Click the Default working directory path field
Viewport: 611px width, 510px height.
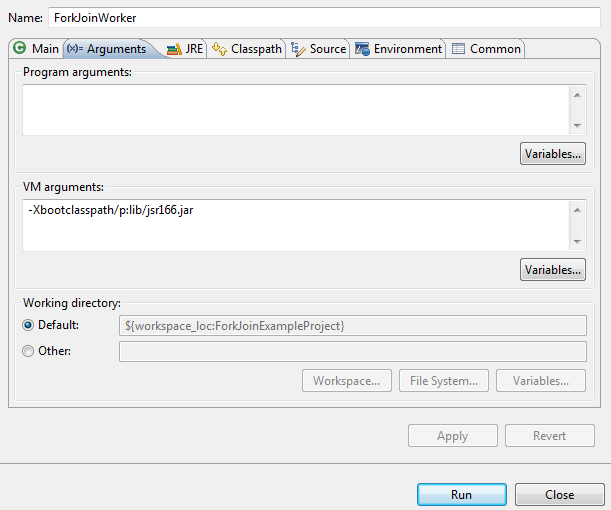pos(353,326)
